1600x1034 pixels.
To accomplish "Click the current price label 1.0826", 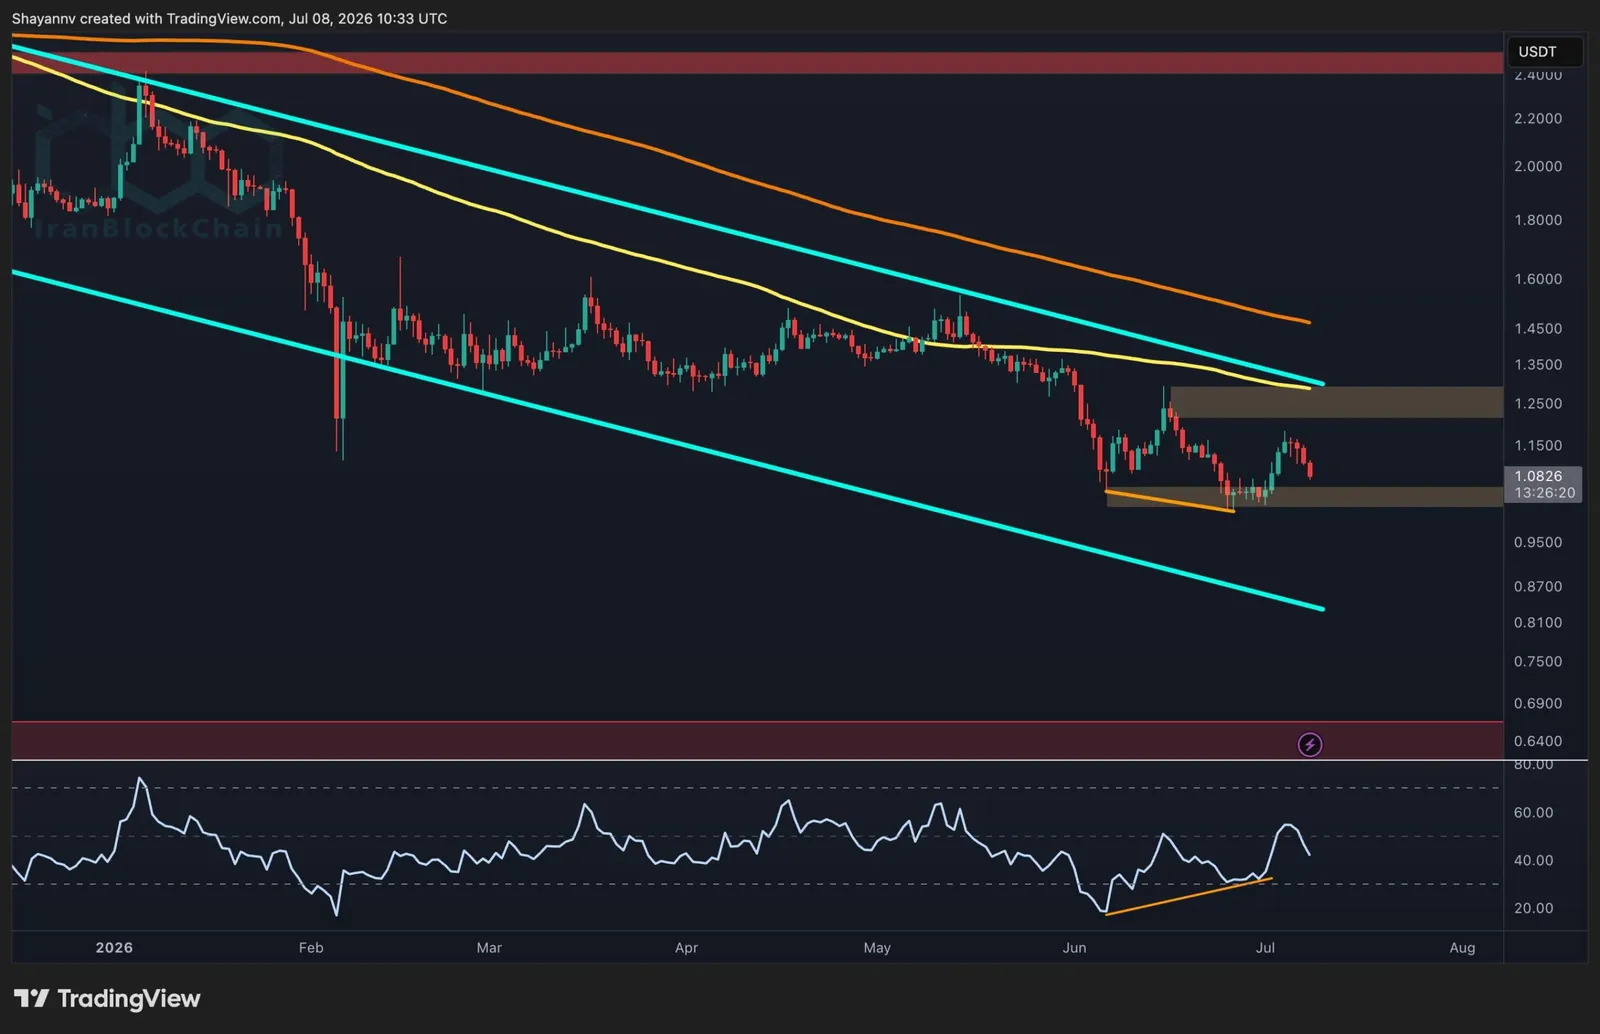I will 1538,476.
